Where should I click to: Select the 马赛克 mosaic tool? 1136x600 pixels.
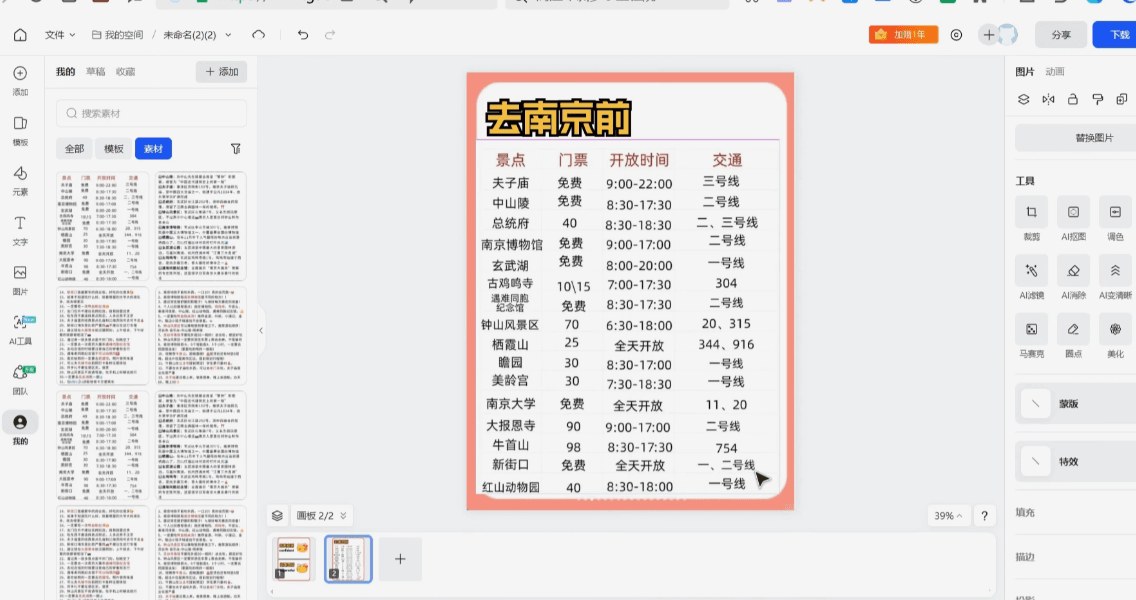(x=1031, y=336)
